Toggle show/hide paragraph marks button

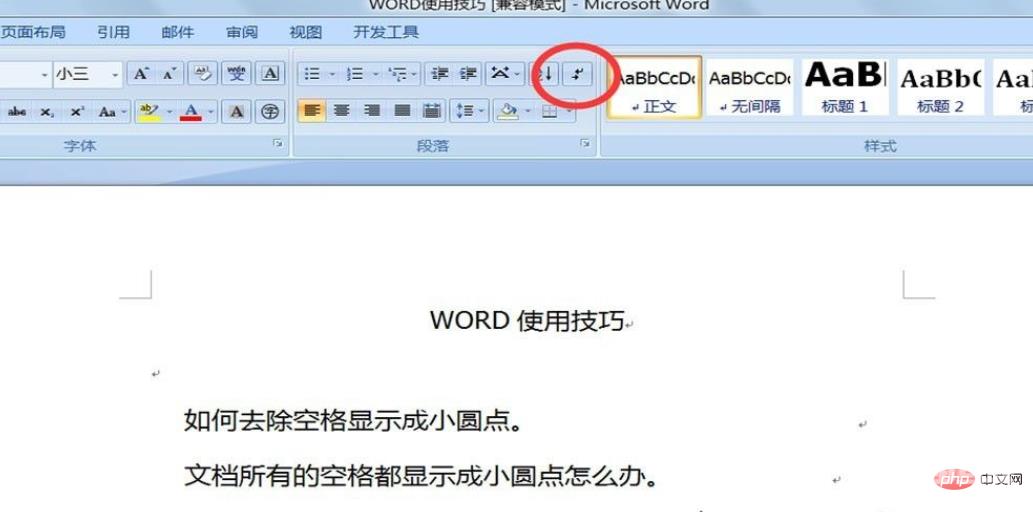(577, 74)
